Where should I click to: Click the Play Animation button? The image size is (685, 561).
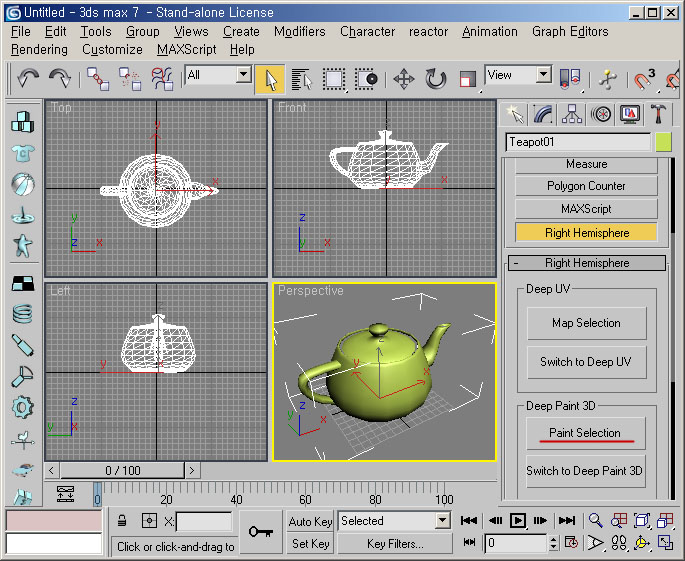[518, 520]
